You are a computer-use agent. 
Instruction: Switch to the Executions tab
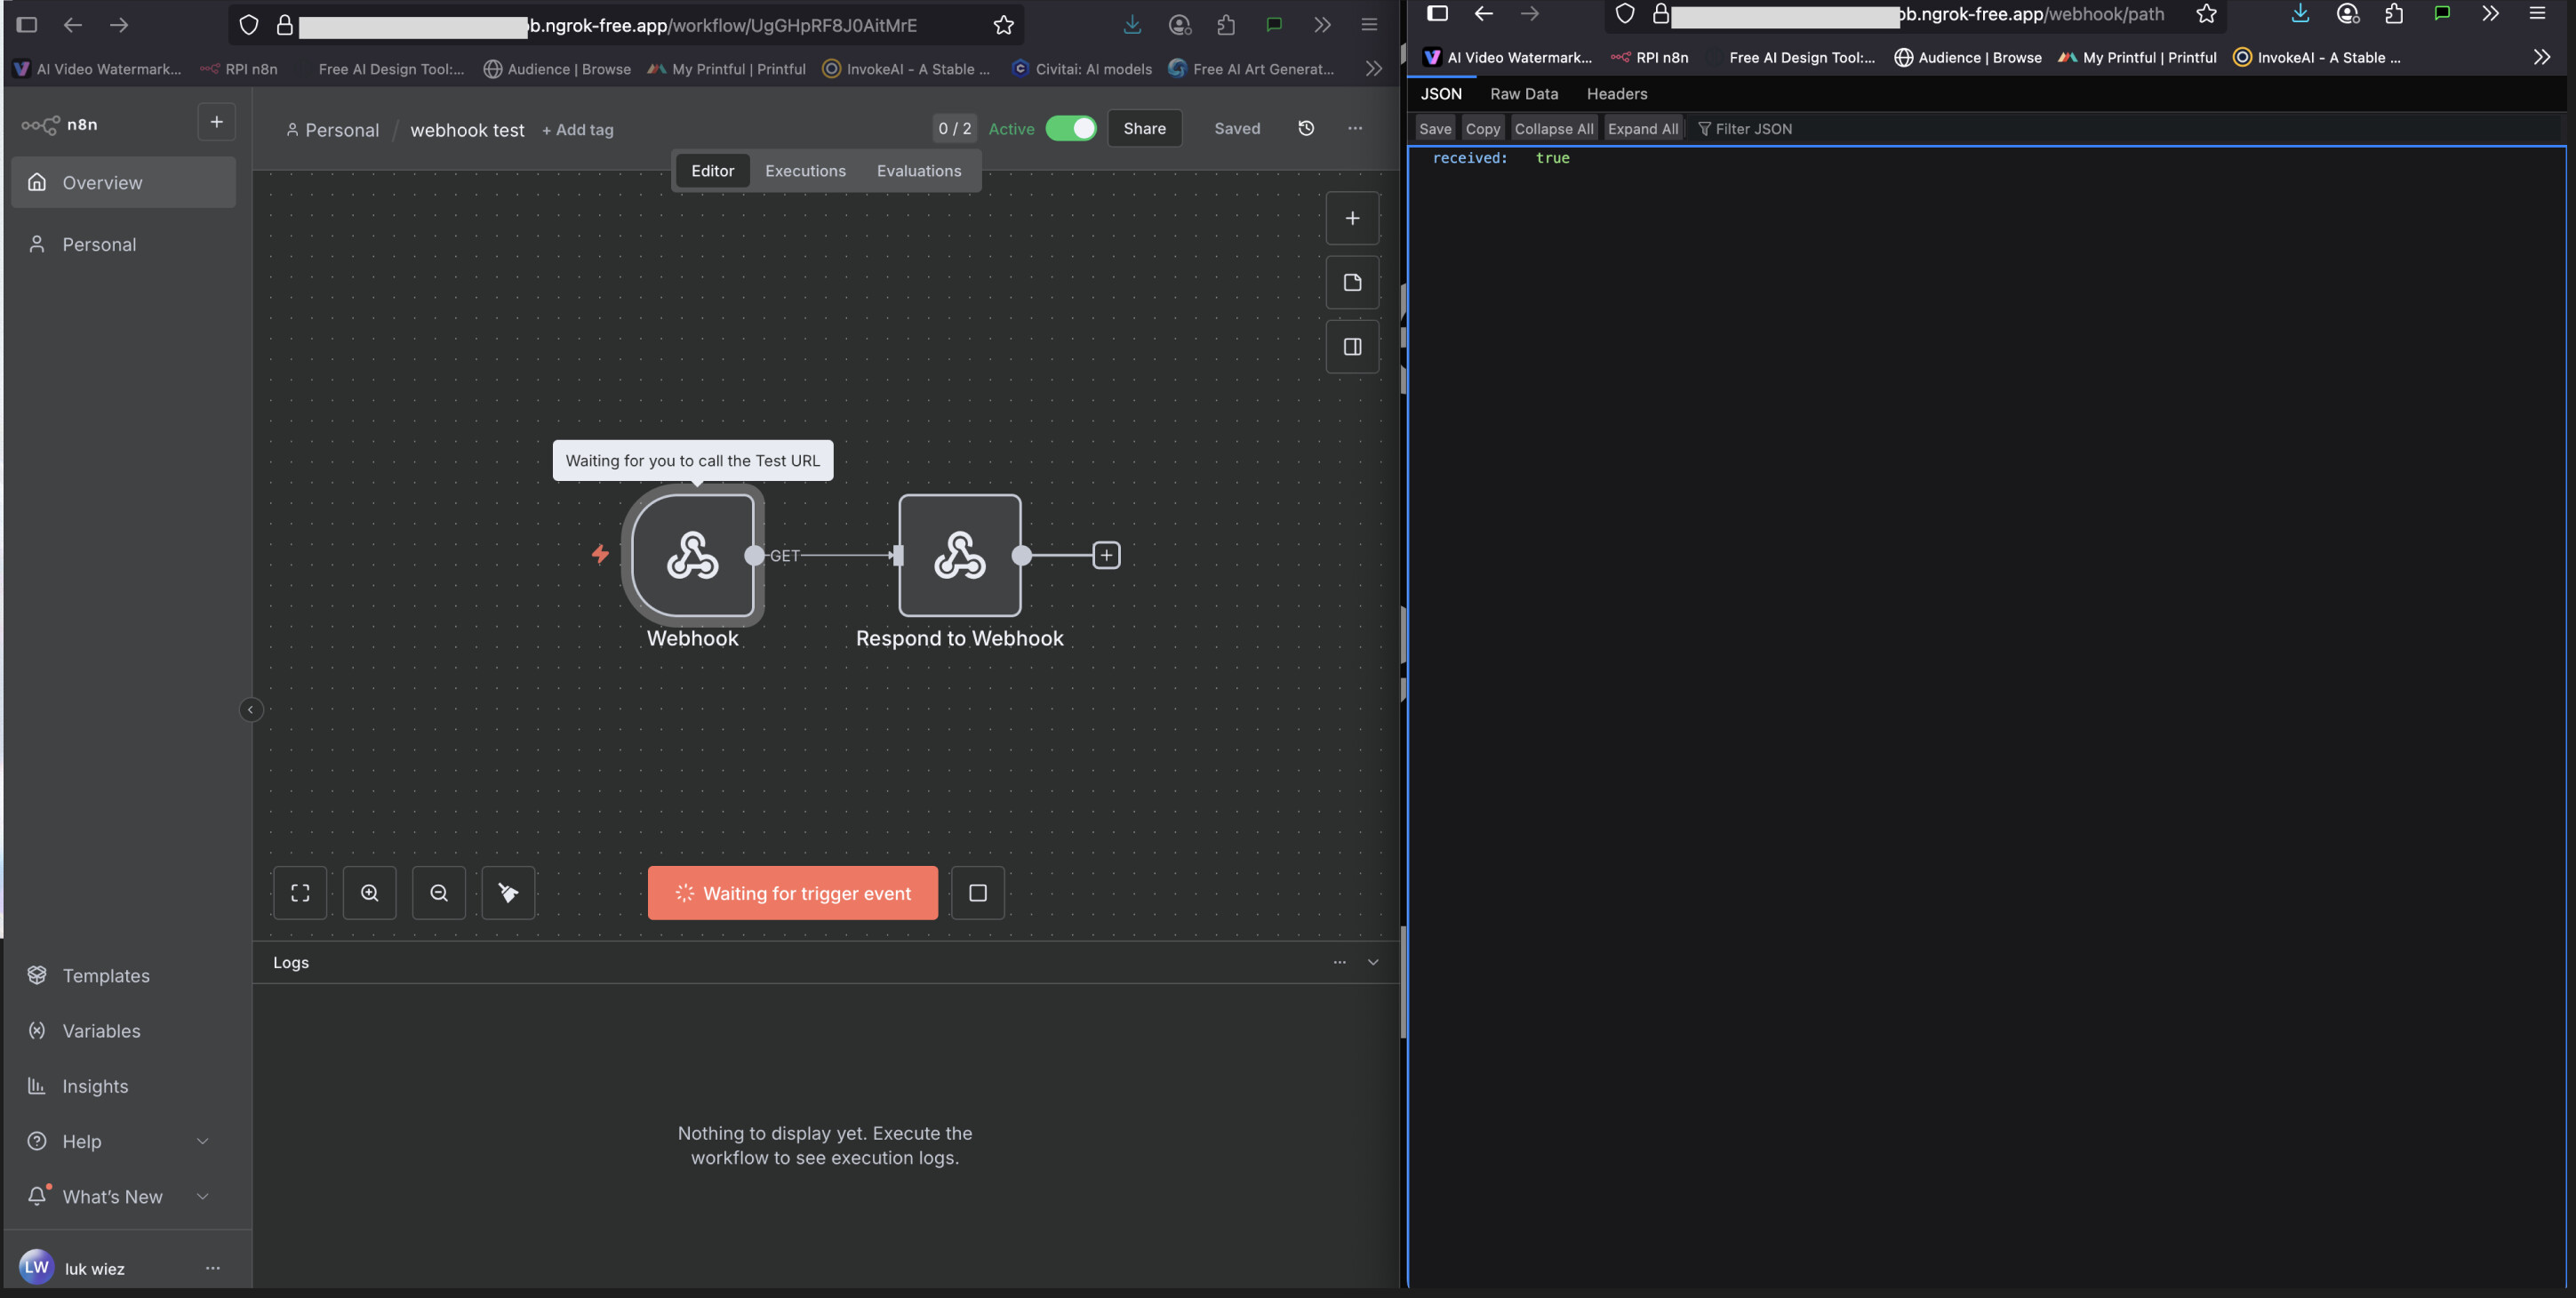[805, 171]
